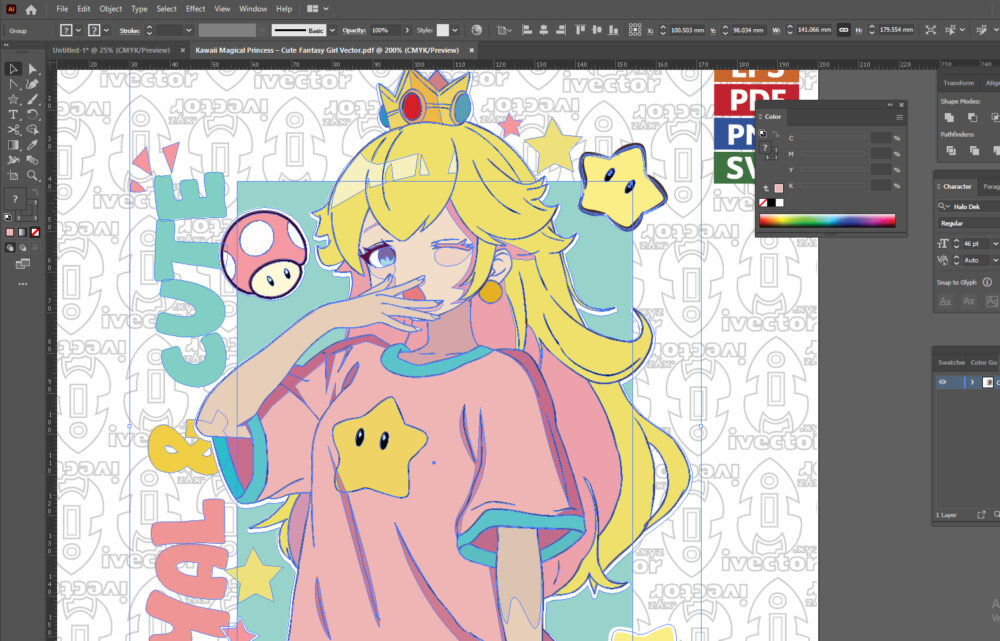1000x641 pixels.
Task: Open the graphic Style dropdown
Action: [x=455, y=30]
